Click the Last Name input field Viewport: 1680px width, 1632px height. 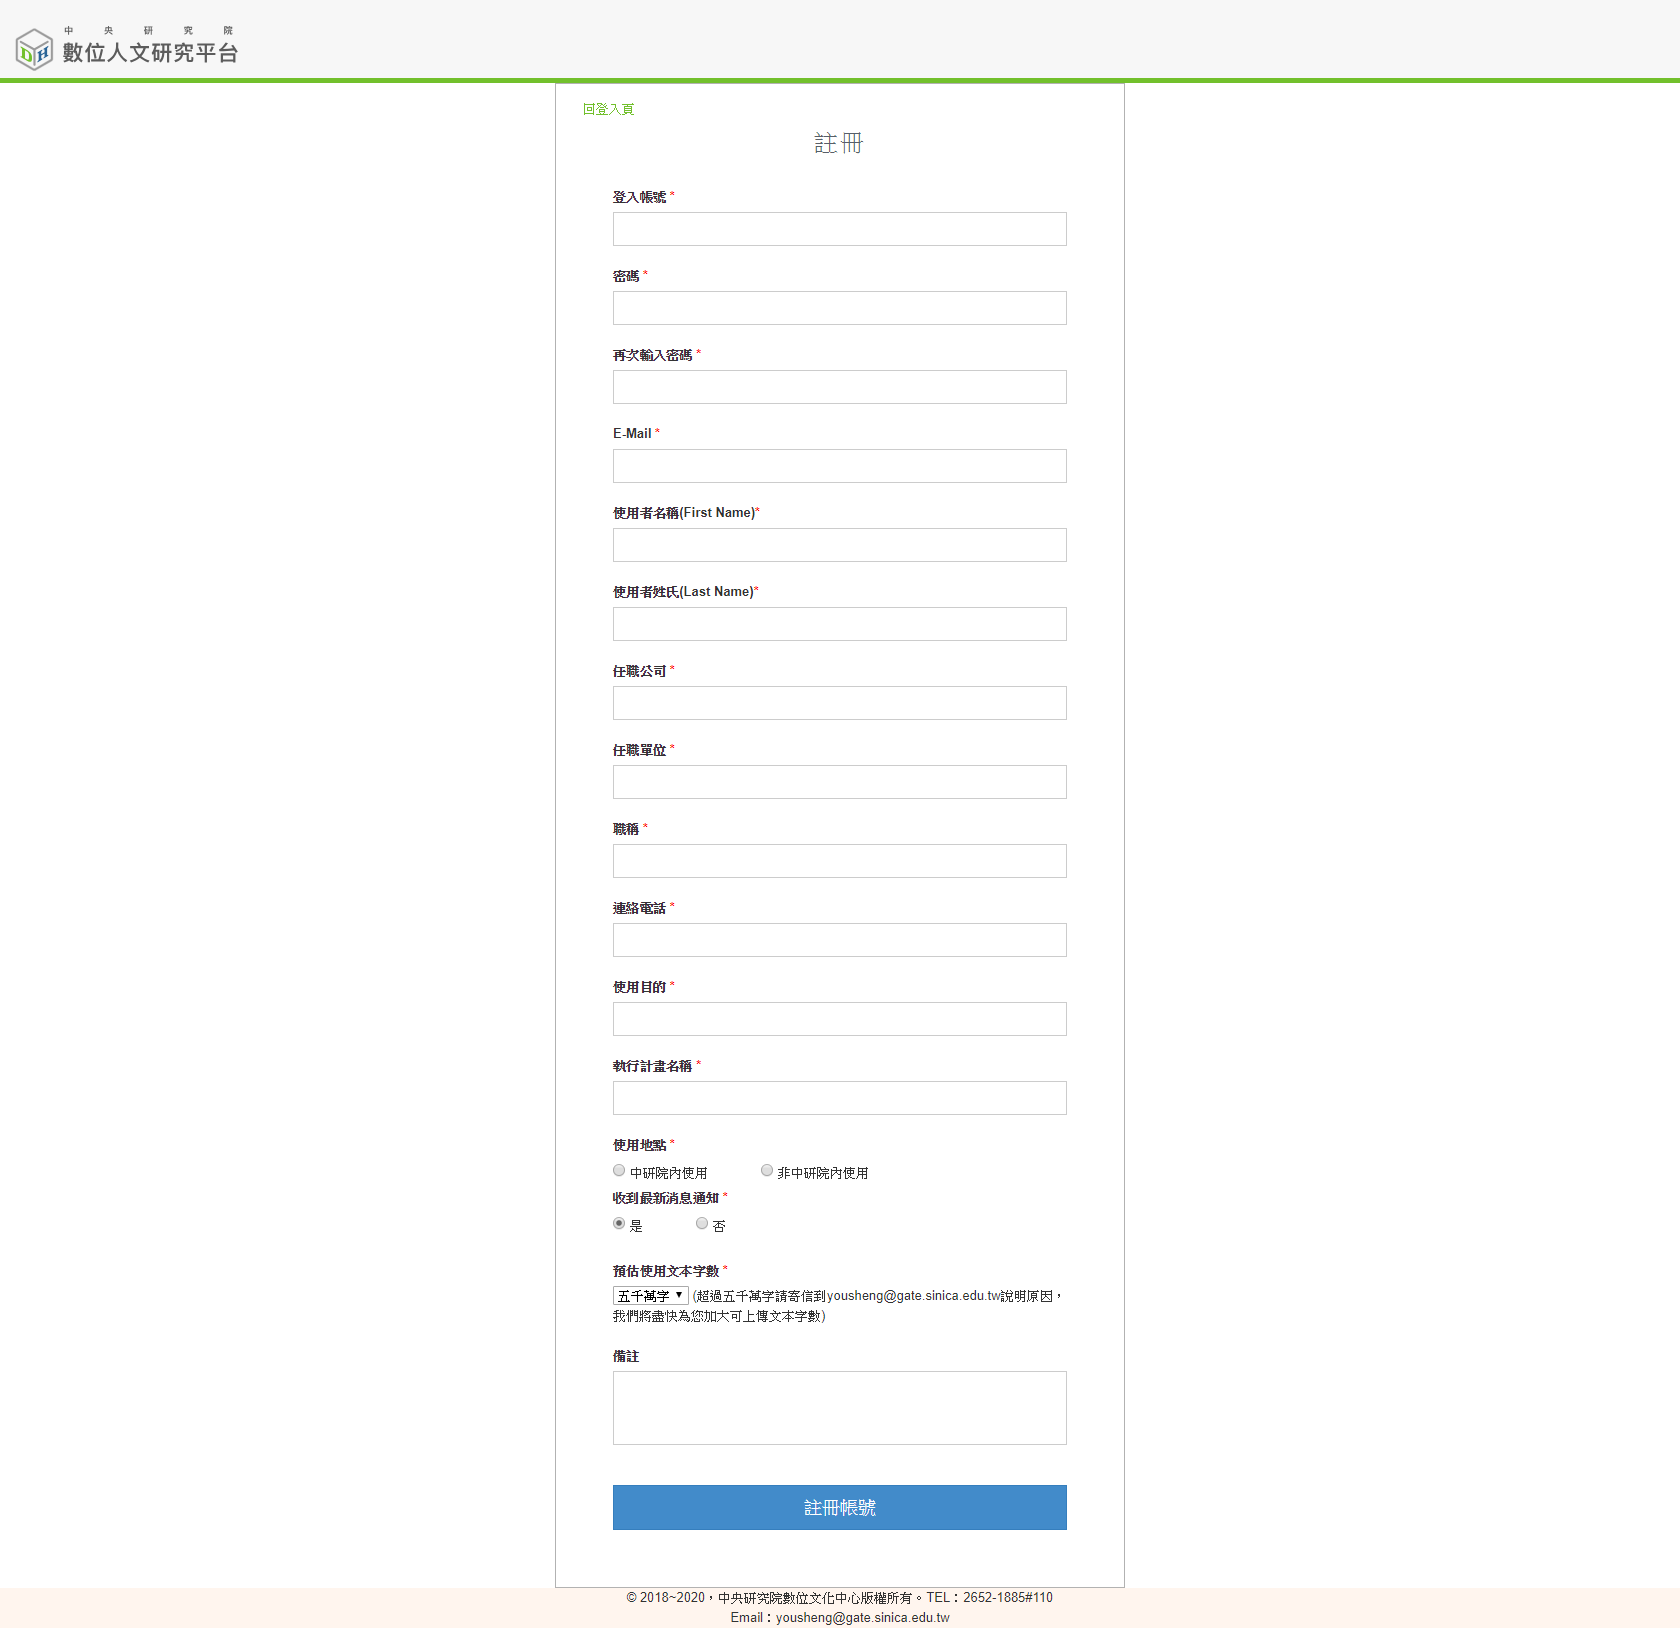(839, 624)
